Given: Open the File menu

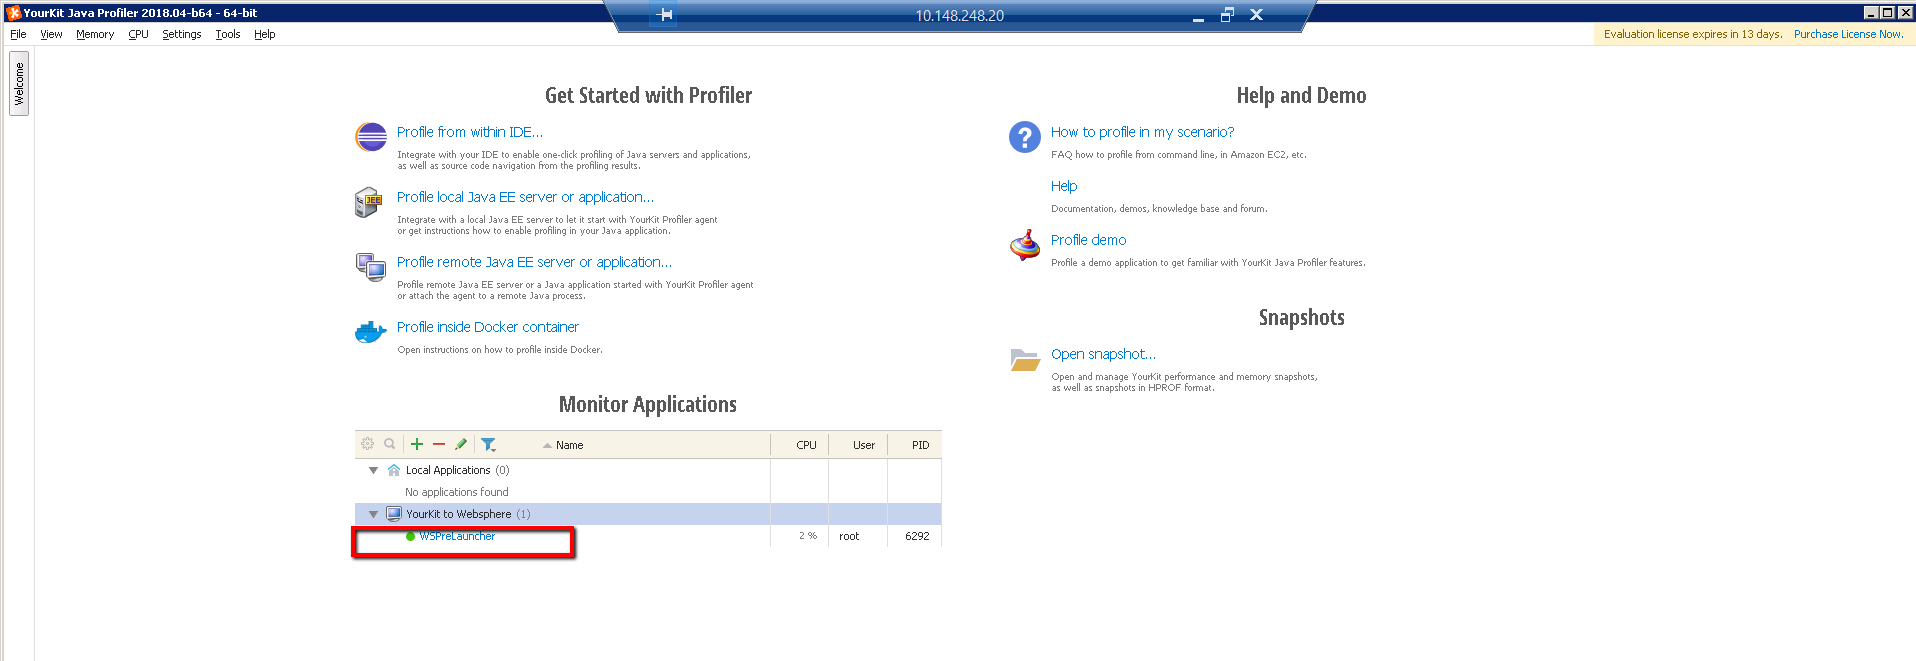Looking at the screenshot, I should (18, 34).
